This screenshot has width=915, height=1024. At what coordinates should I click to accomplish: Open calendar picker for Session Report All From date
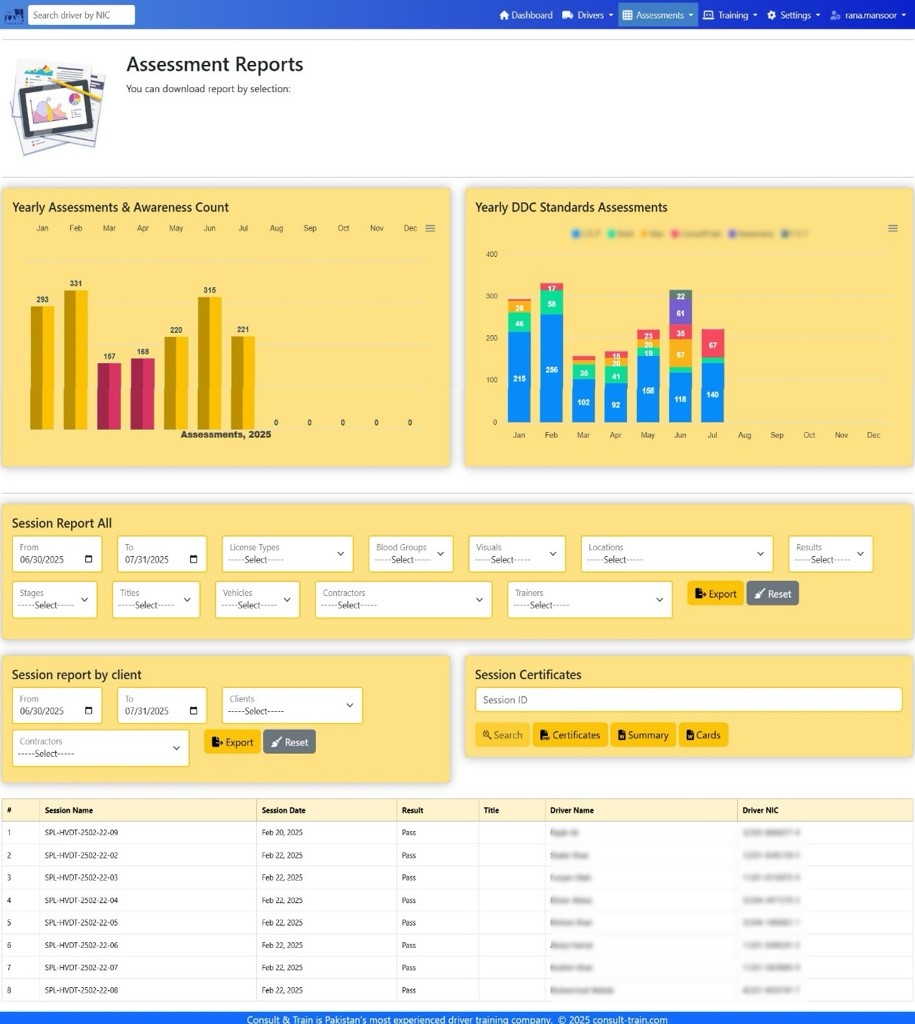pyautogui.click(x=89, y=560)
